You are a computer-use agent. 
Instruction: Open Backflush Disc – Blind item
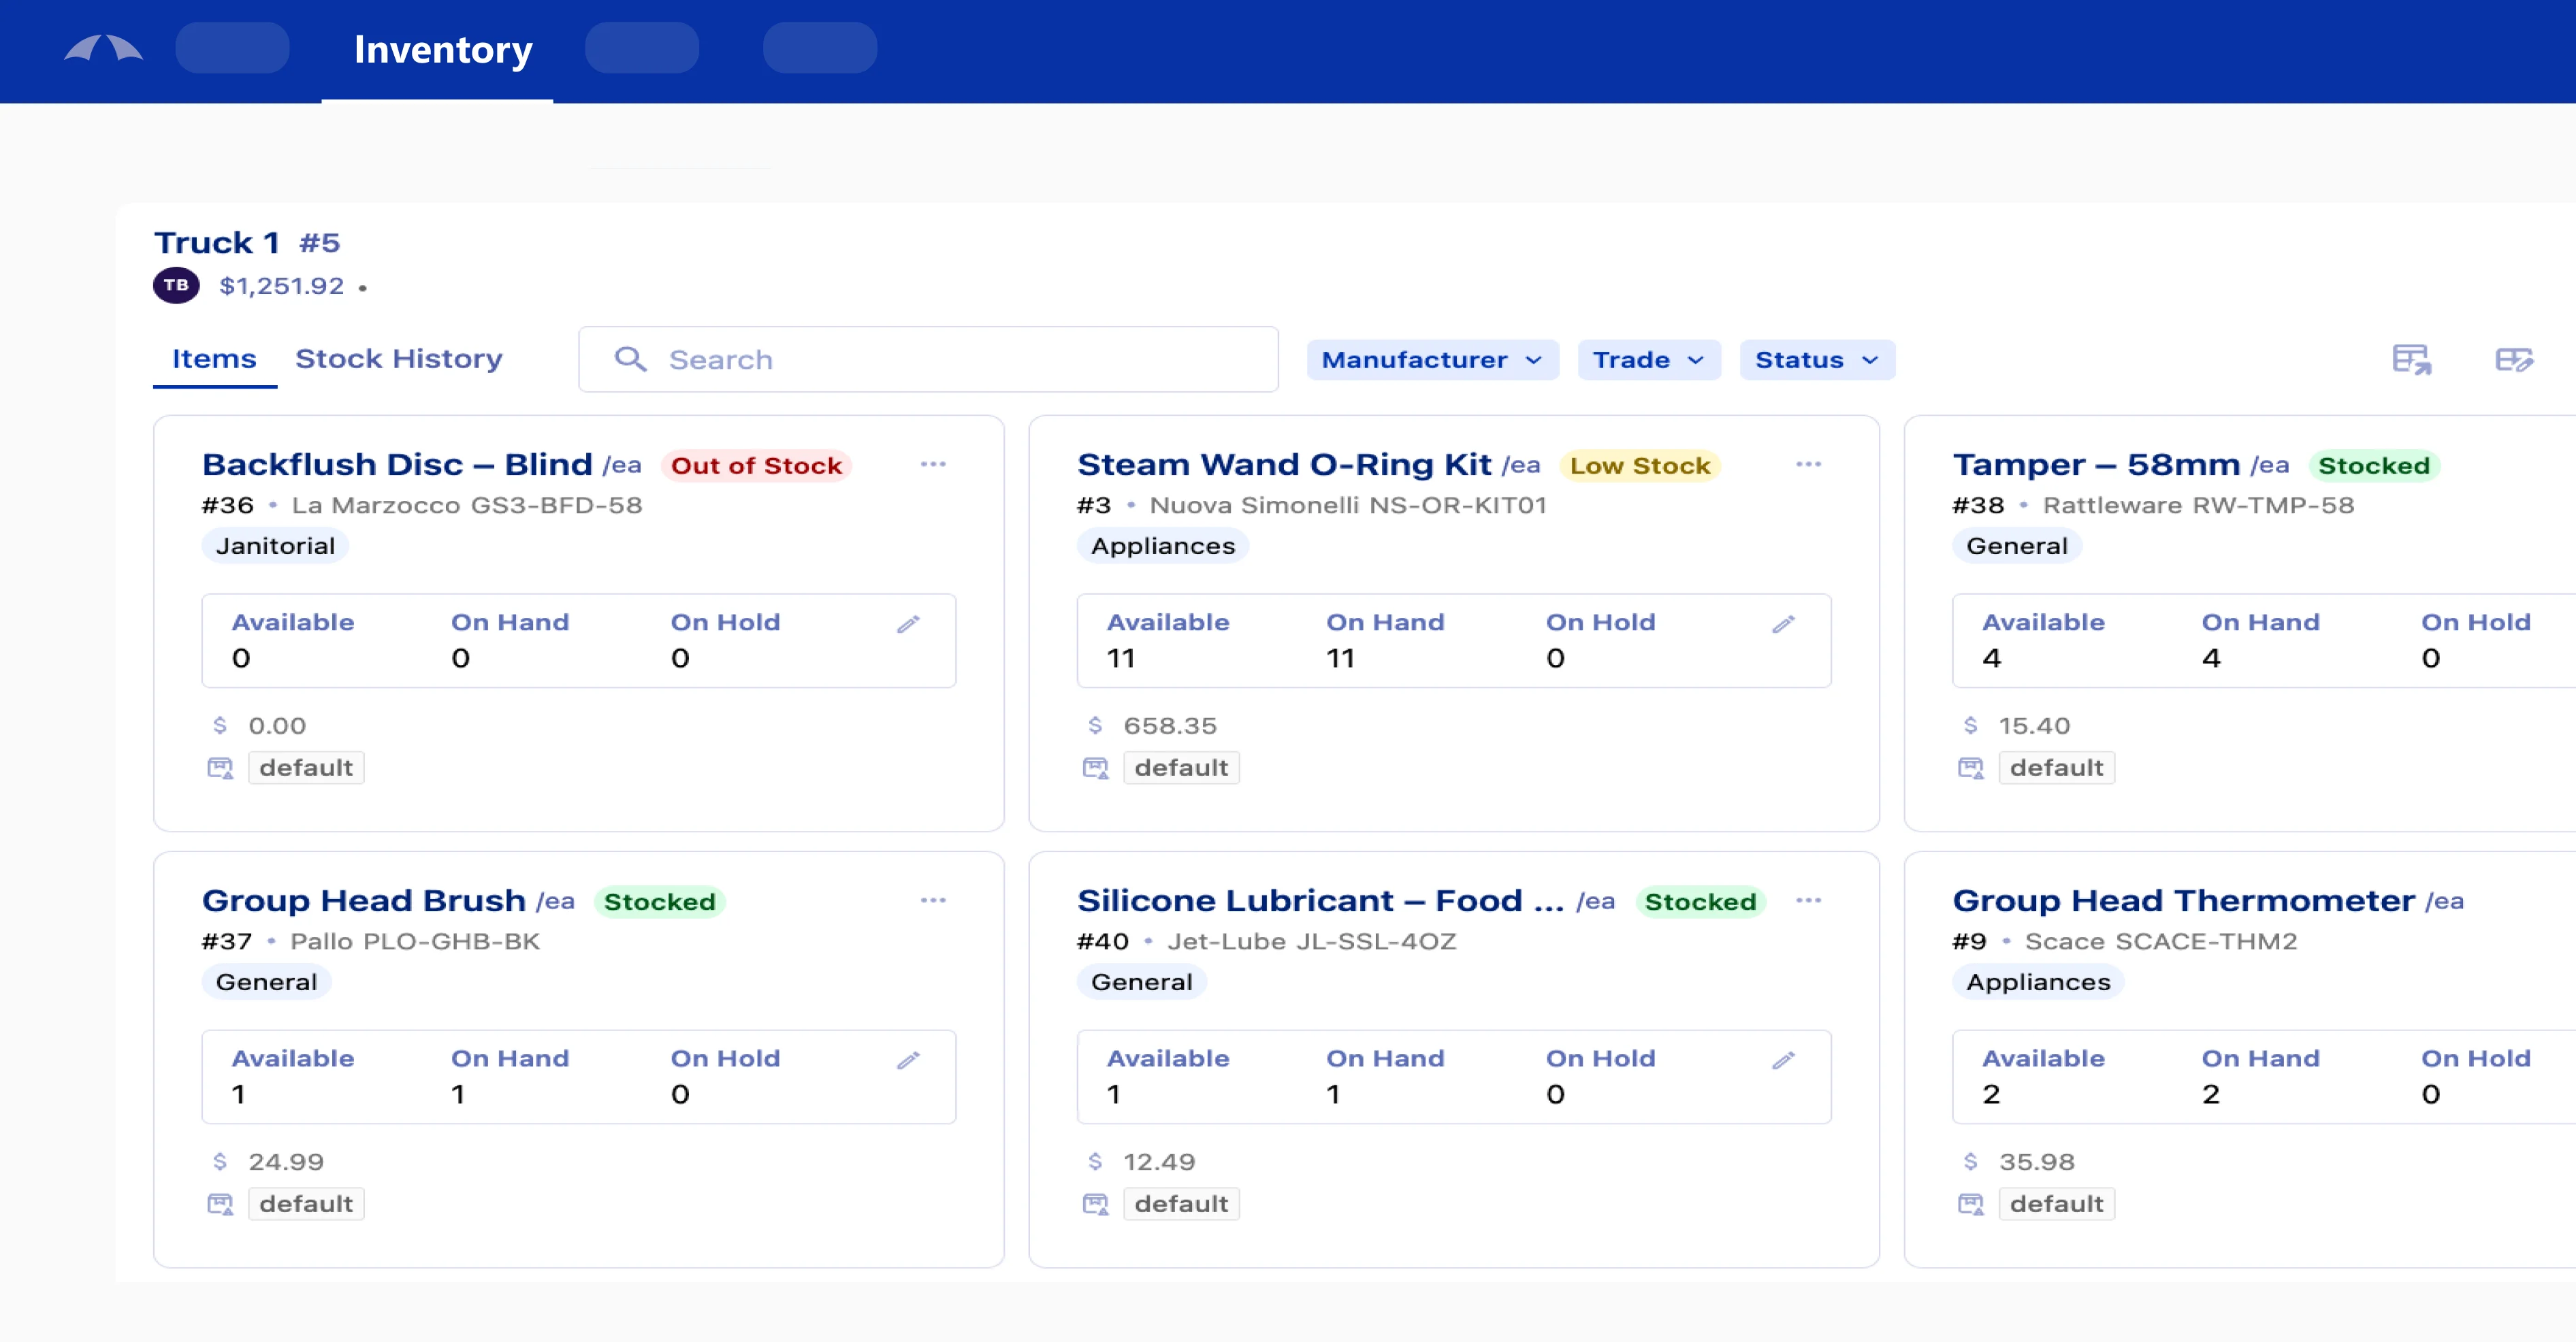tap(397, 464)
